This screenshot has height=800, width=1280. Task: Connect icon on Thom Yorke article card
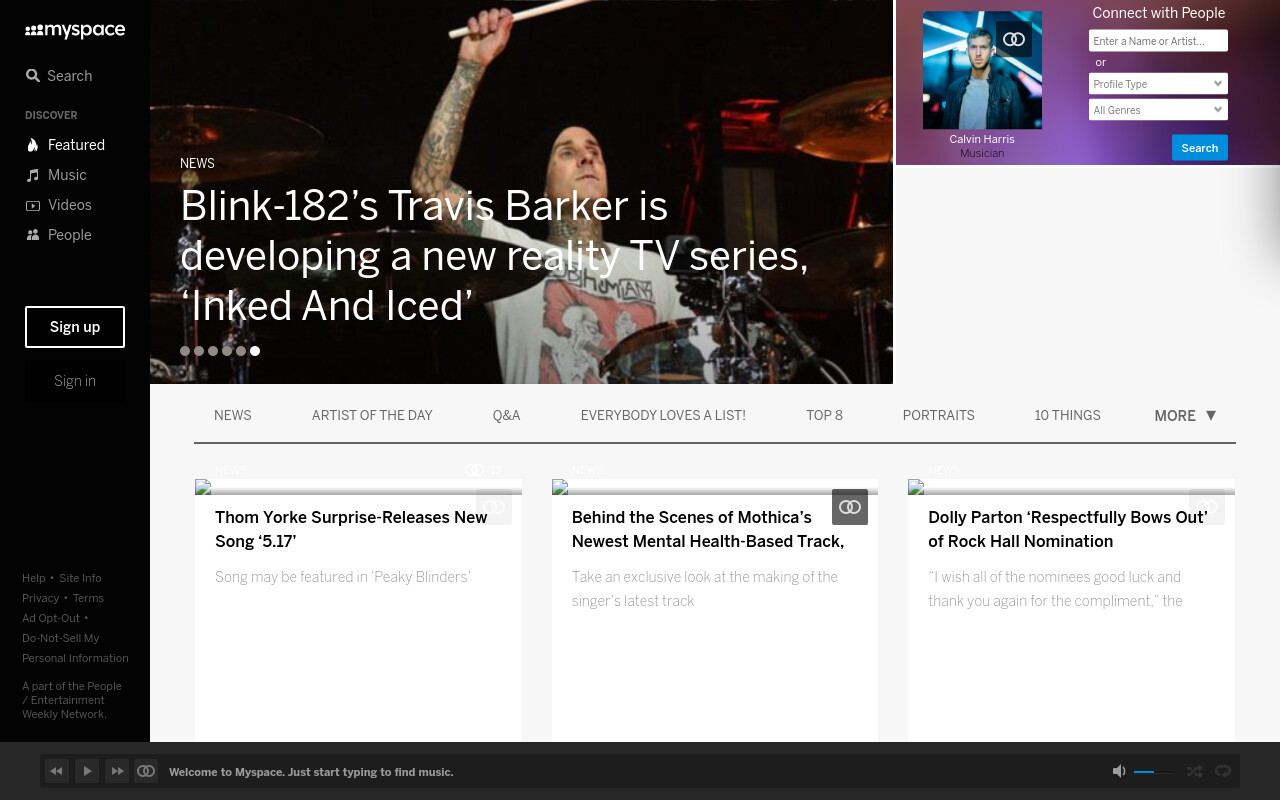point(494,507)
